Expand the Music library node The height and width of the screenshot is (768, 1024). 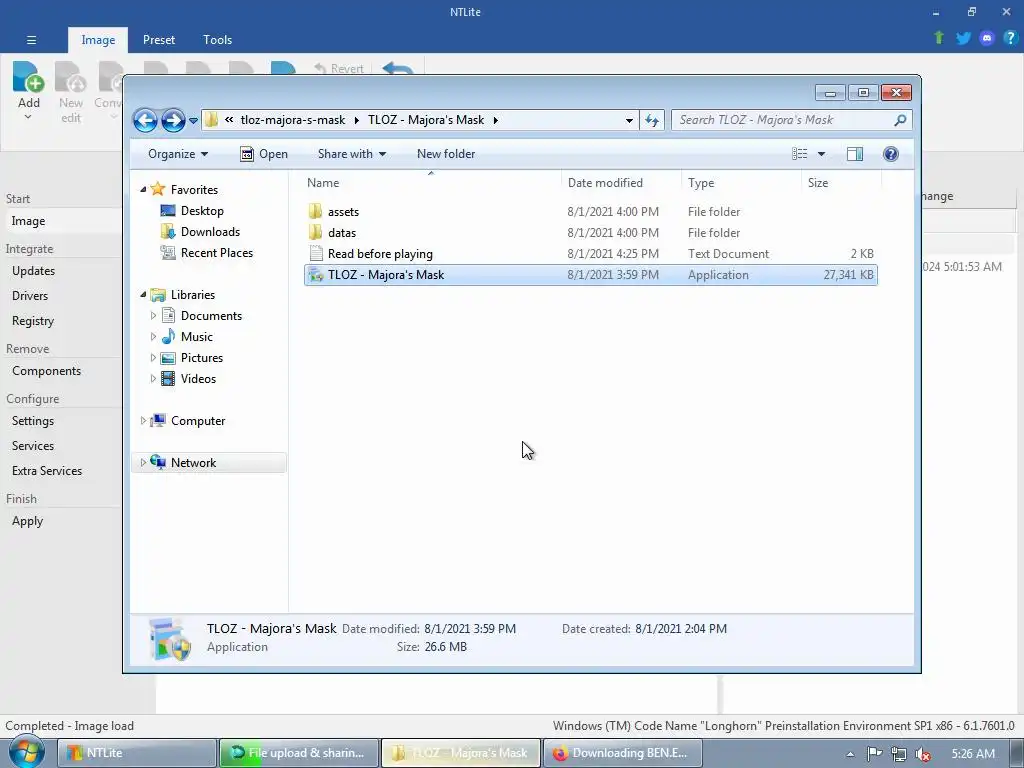tap(153, 336)
